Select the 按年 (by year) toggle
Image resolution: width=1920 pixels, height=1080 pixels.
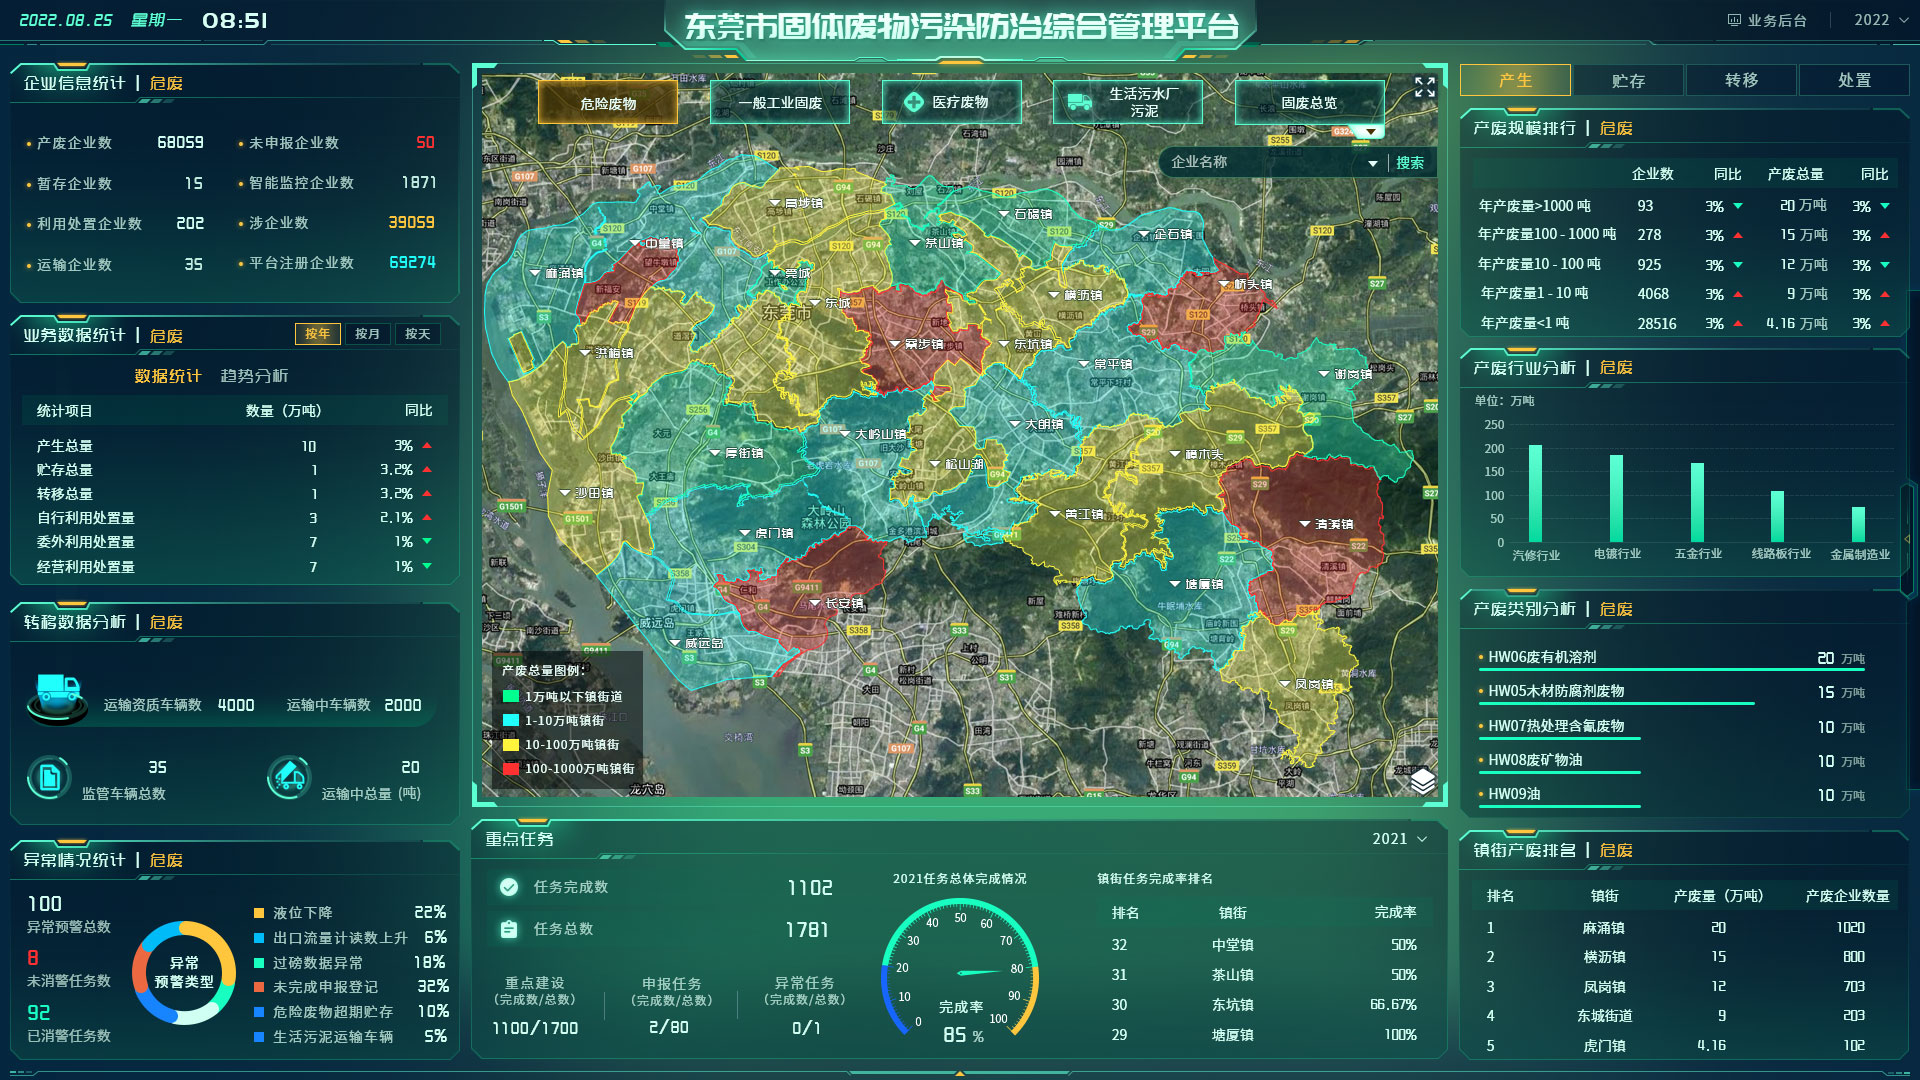click(x=317, y=334)
